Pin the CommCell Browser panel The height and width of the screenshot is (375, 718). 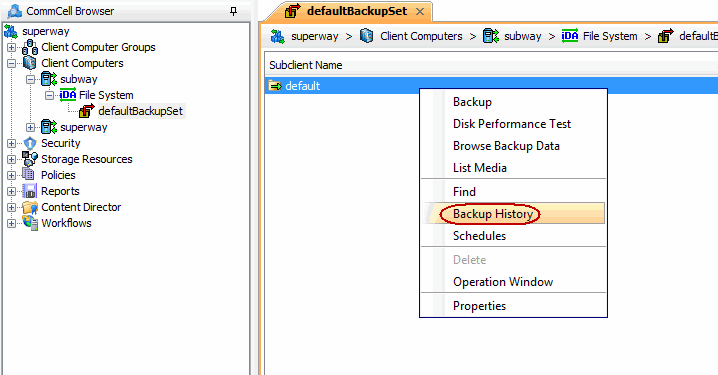click(234, 11)
